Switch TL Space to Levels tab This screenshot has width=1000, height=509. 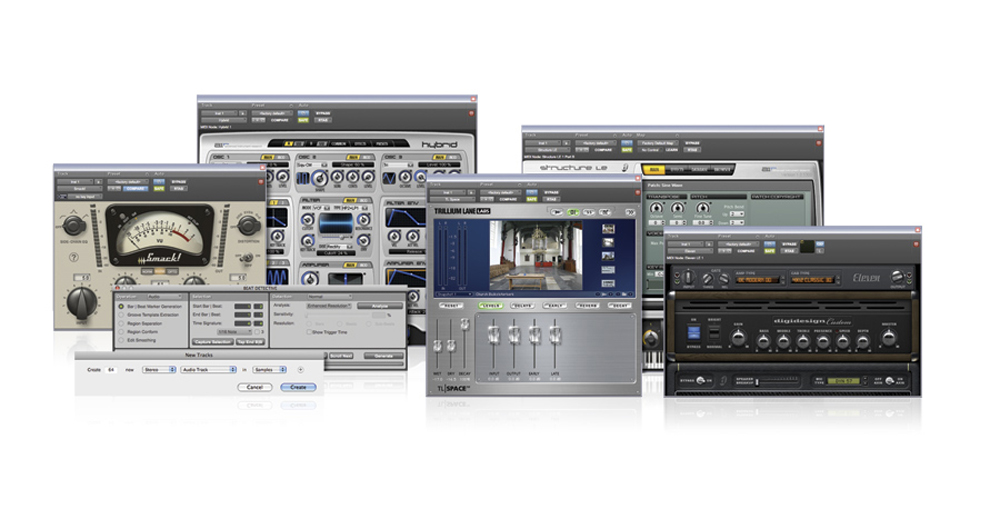[x=490, y=306]
